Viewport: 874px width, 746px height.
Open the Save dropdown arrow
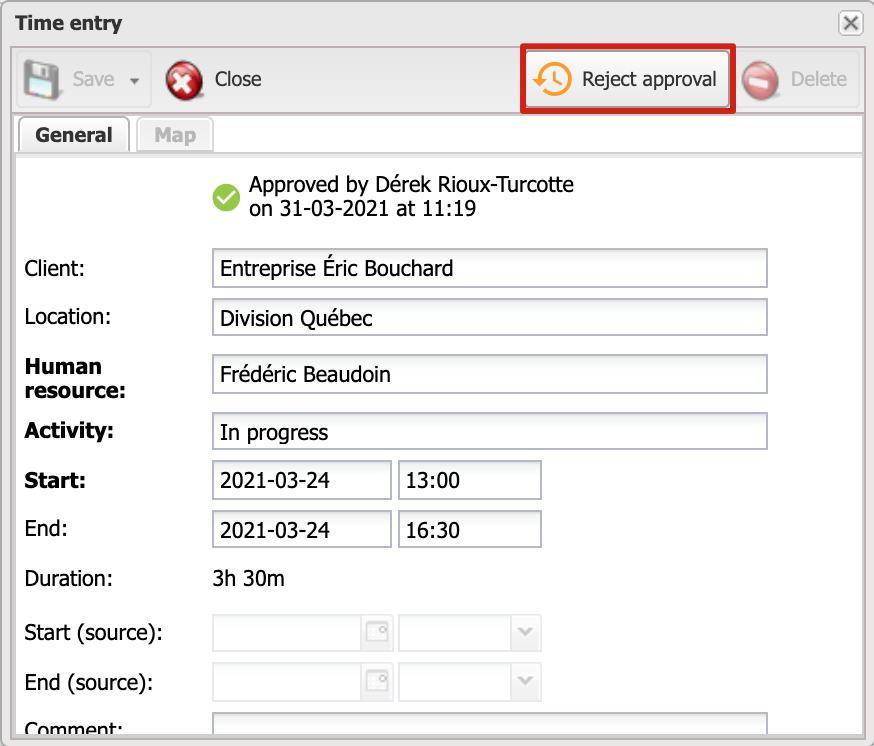coord(134,81)
